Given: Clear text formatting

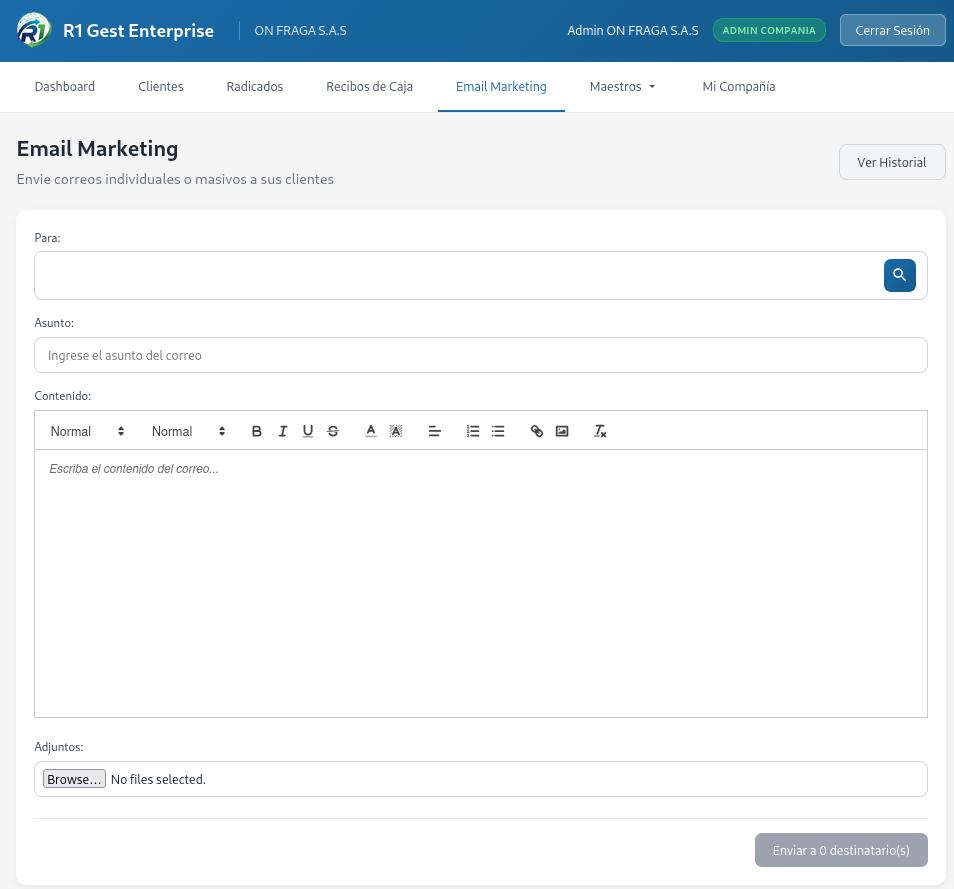Looking at the screenshot, I should coord(600,431).
